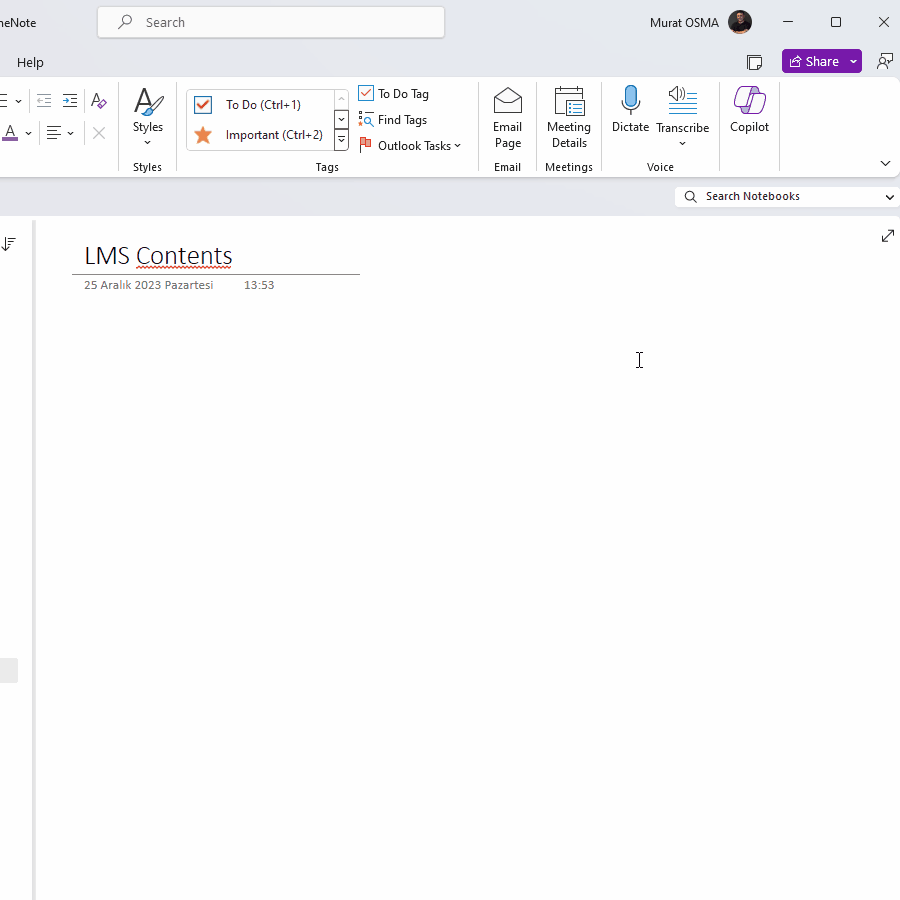Open Outlook Tasks dropdown

pyautogui.click(x=410, y=146)
